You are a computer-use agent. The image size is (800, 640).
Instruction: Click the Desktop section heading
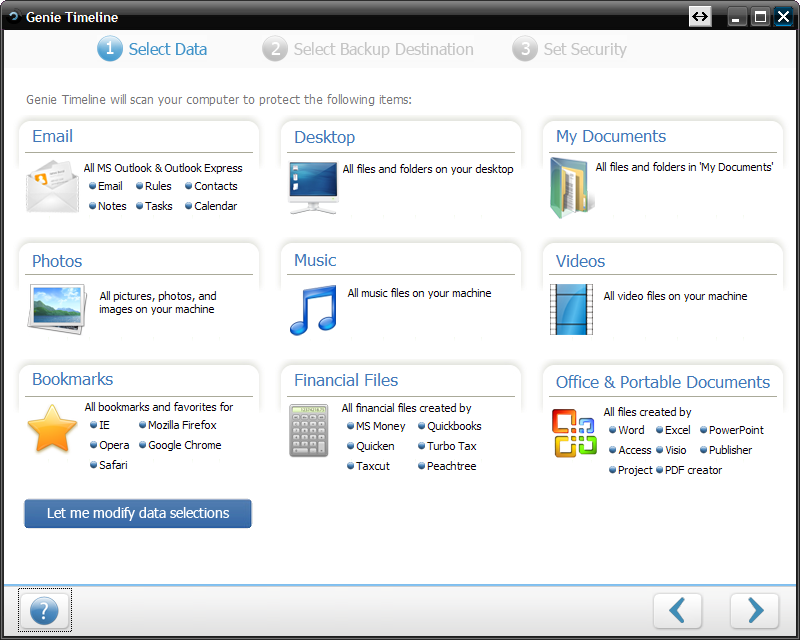(x=324, y=137)
